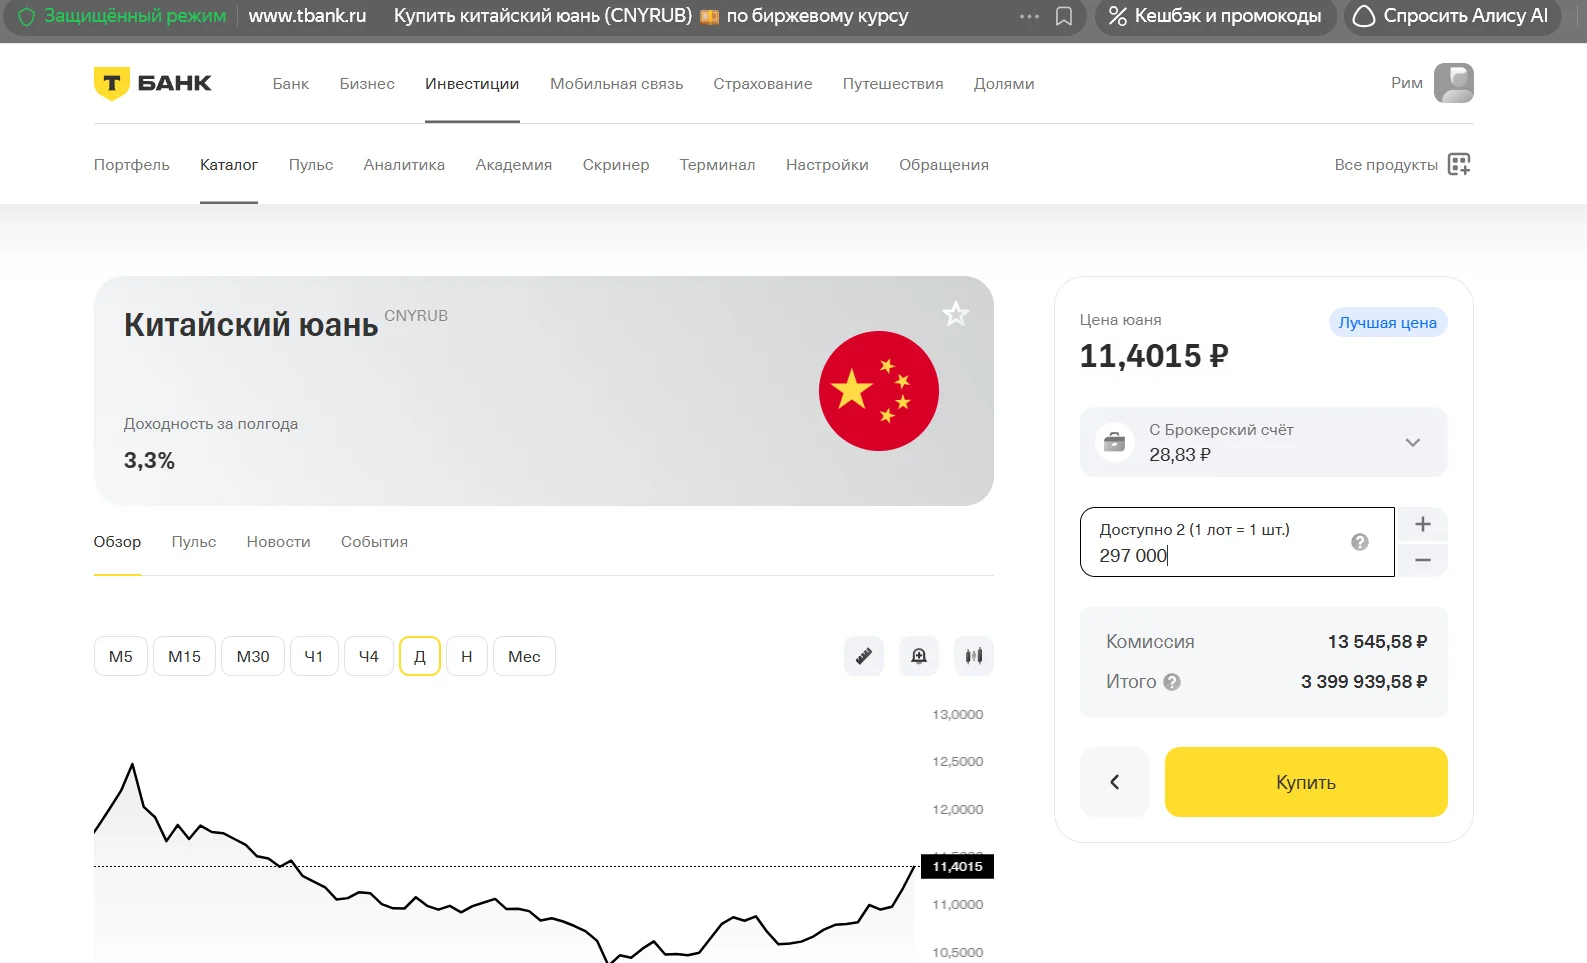The width and height of the screenshot is (1587, 963).
Task: Click the Рим user name
Action: click(1407, 83)
